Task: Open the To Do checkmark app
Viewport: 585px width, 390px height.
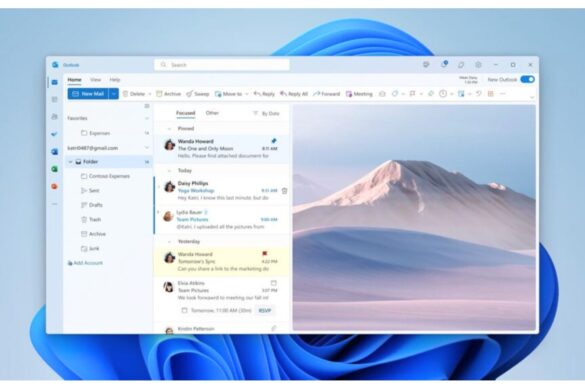Action: (x=54, y=134)
